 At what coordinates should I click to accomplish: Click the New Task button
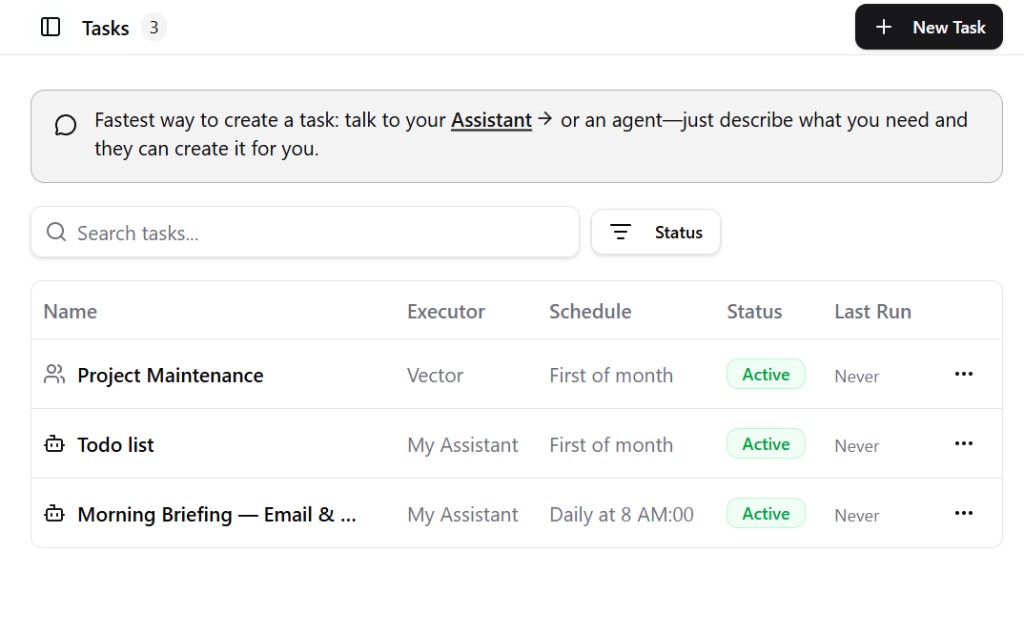(x=928, y=27)
